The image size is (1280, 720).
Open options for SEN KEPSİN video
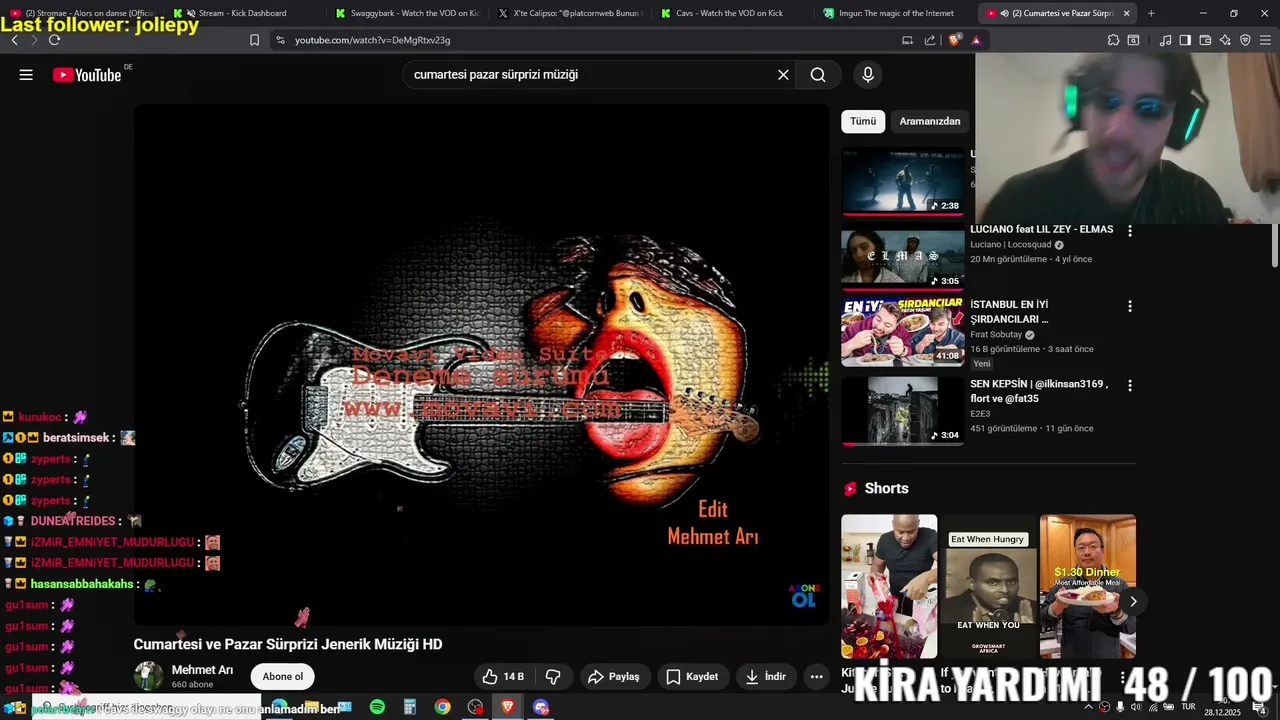(1130, 385)
